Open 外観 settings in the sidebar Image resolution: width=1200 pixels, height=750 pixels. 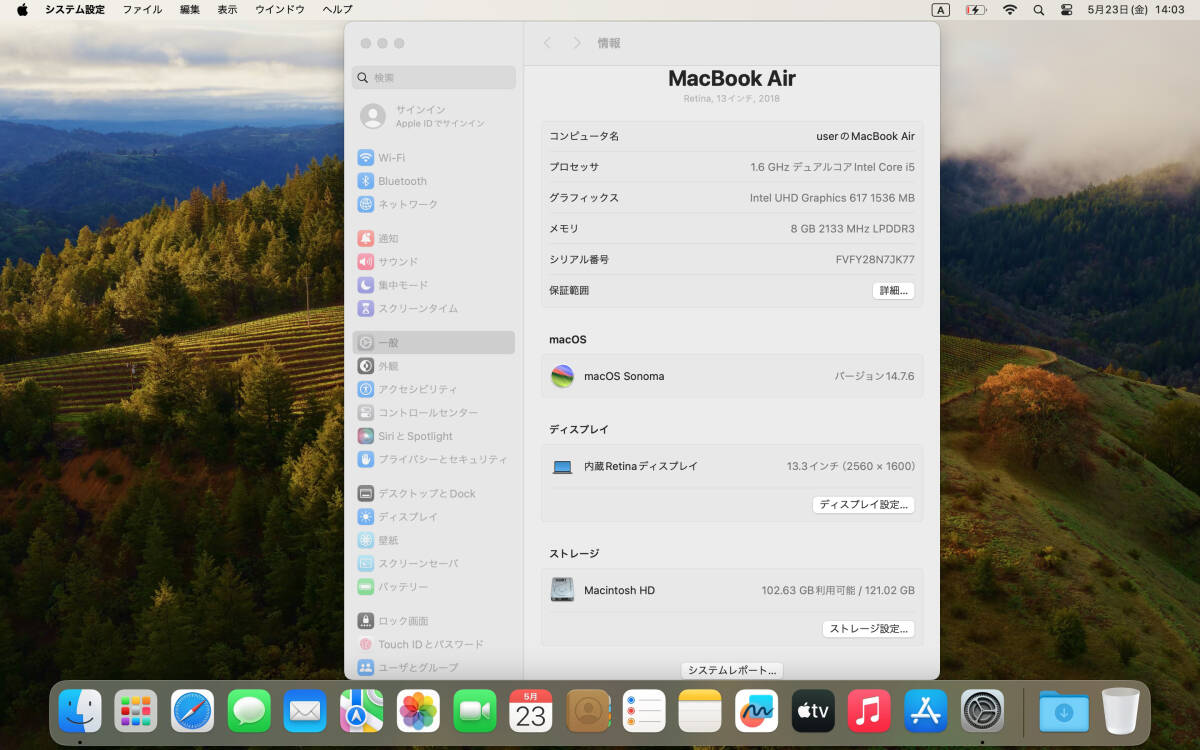[x=433, y=366]
